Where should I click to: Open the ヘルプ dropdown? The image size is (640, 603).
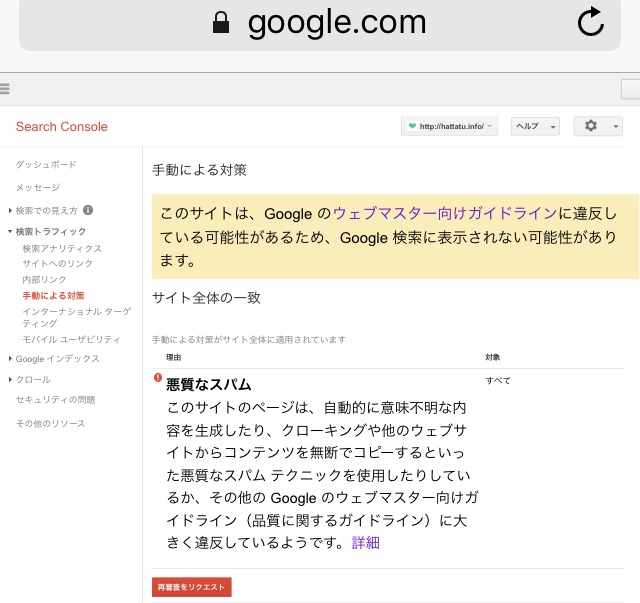(535, 126)
